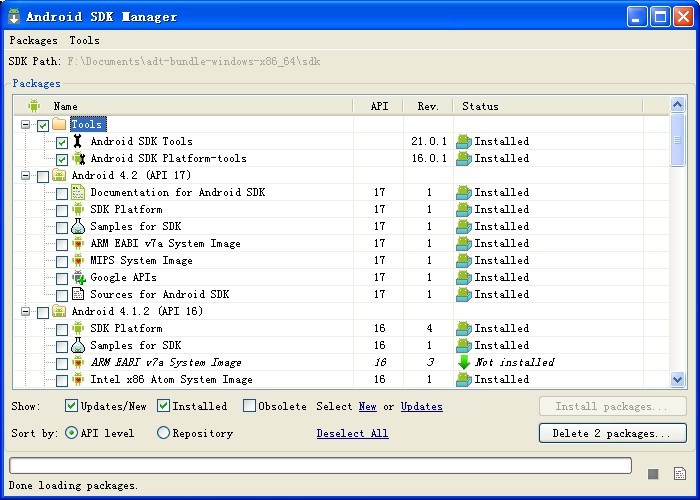700x500 pixels.
Task: Select the Sources for Android SDK row
Action: tap(342, 294)
